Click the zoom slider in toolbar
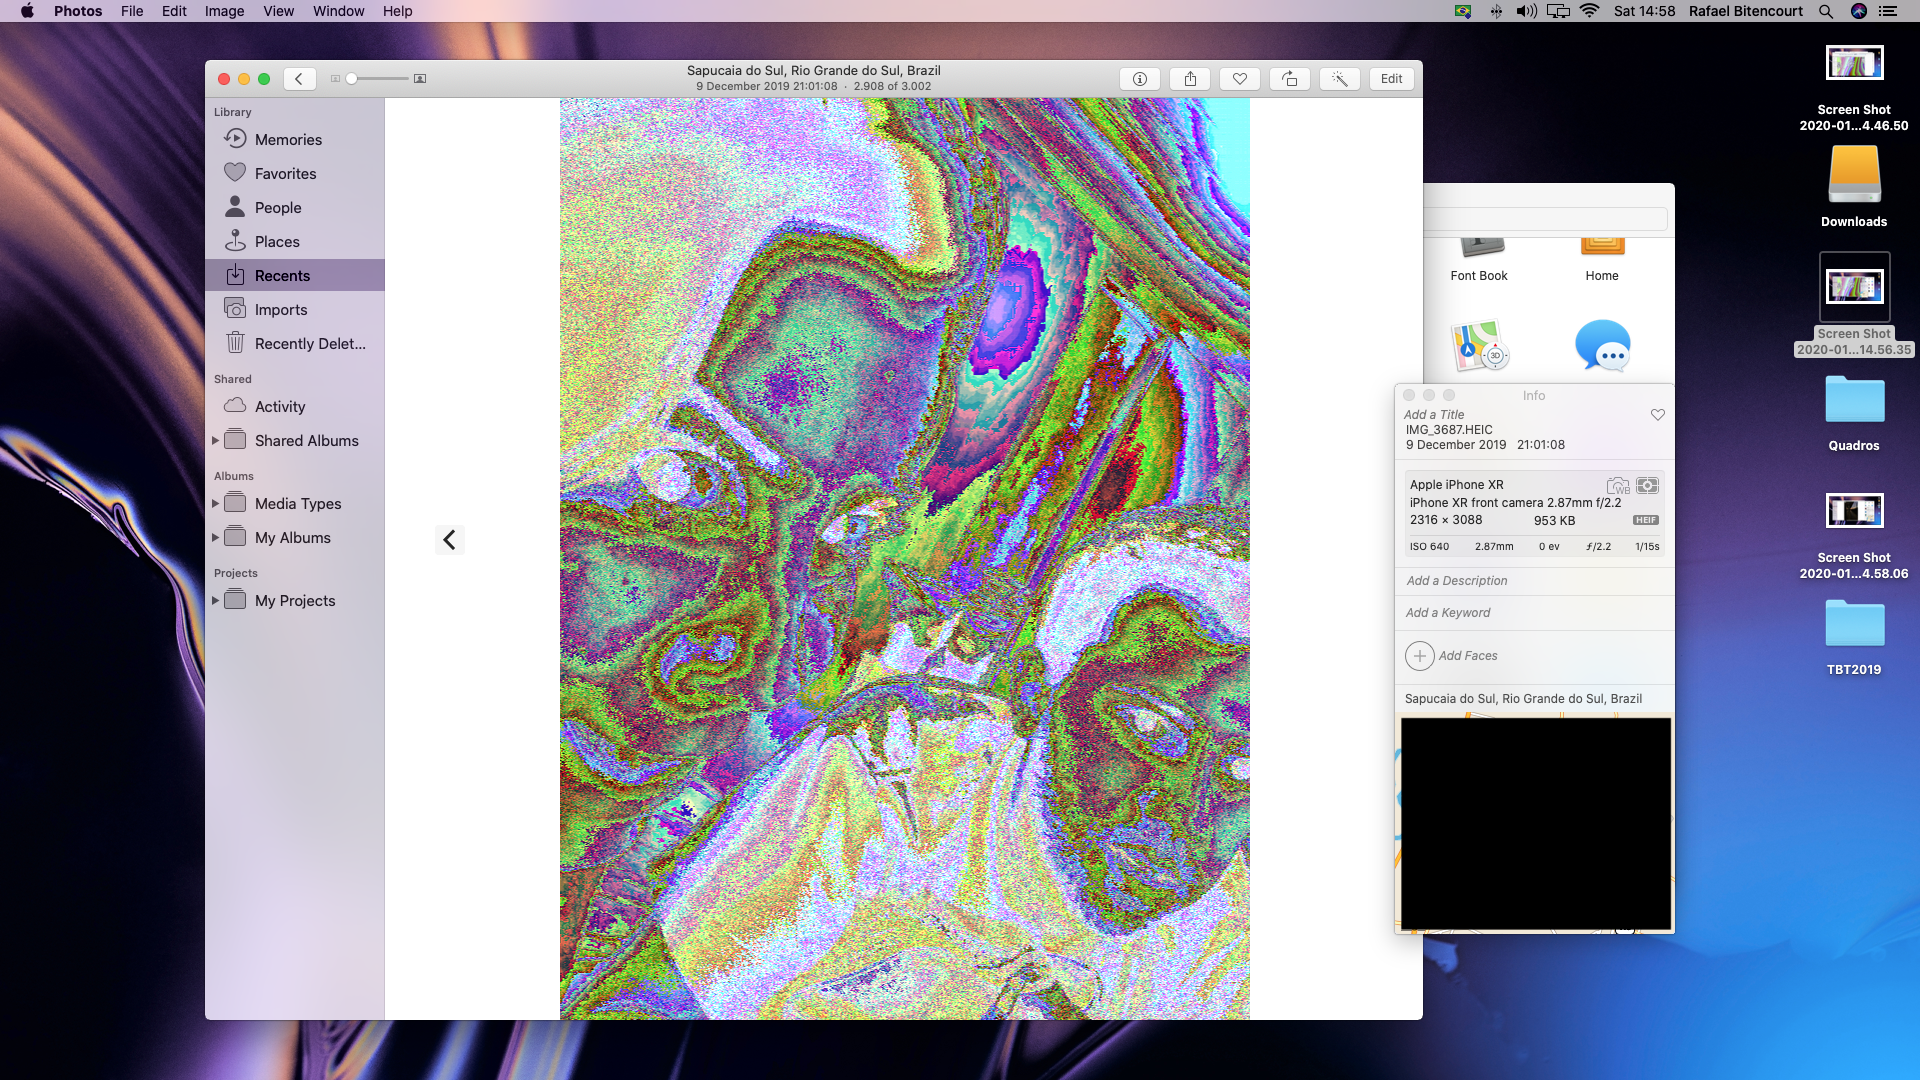The image size is (1920, 1080). (x=378, y=79)
